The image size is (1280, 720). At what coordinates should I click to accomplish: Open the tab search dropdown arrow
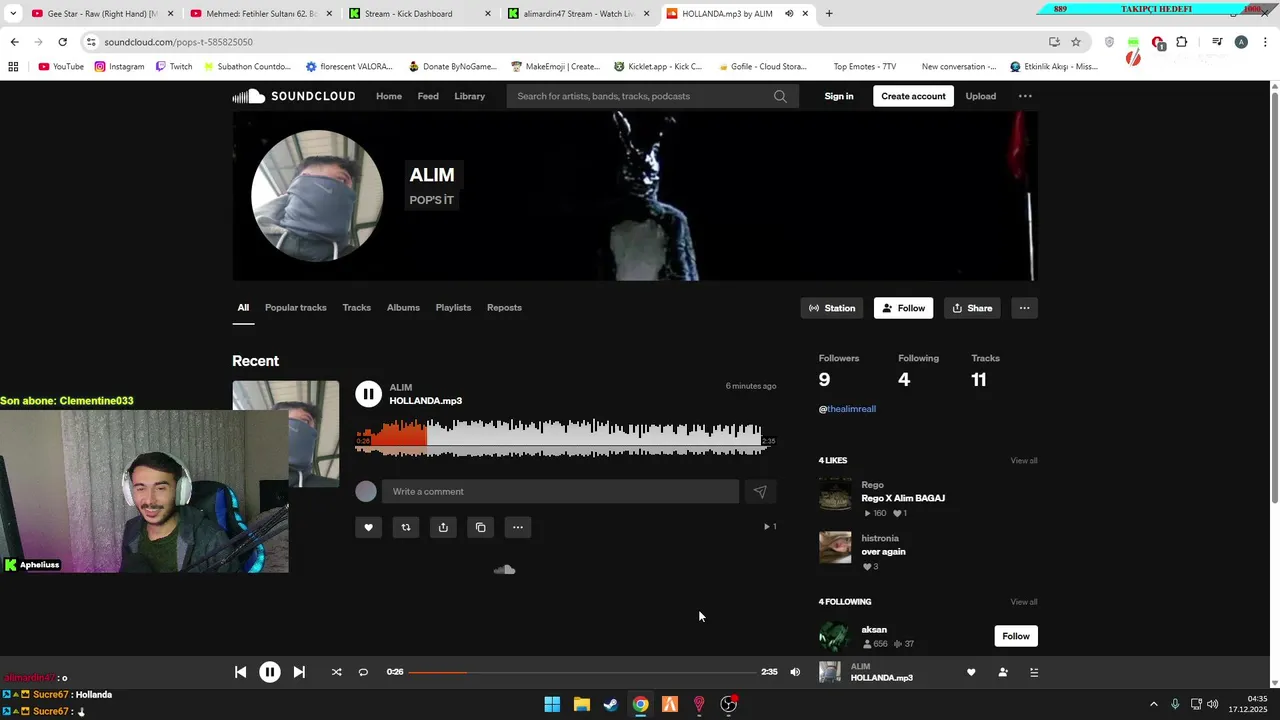13,14
